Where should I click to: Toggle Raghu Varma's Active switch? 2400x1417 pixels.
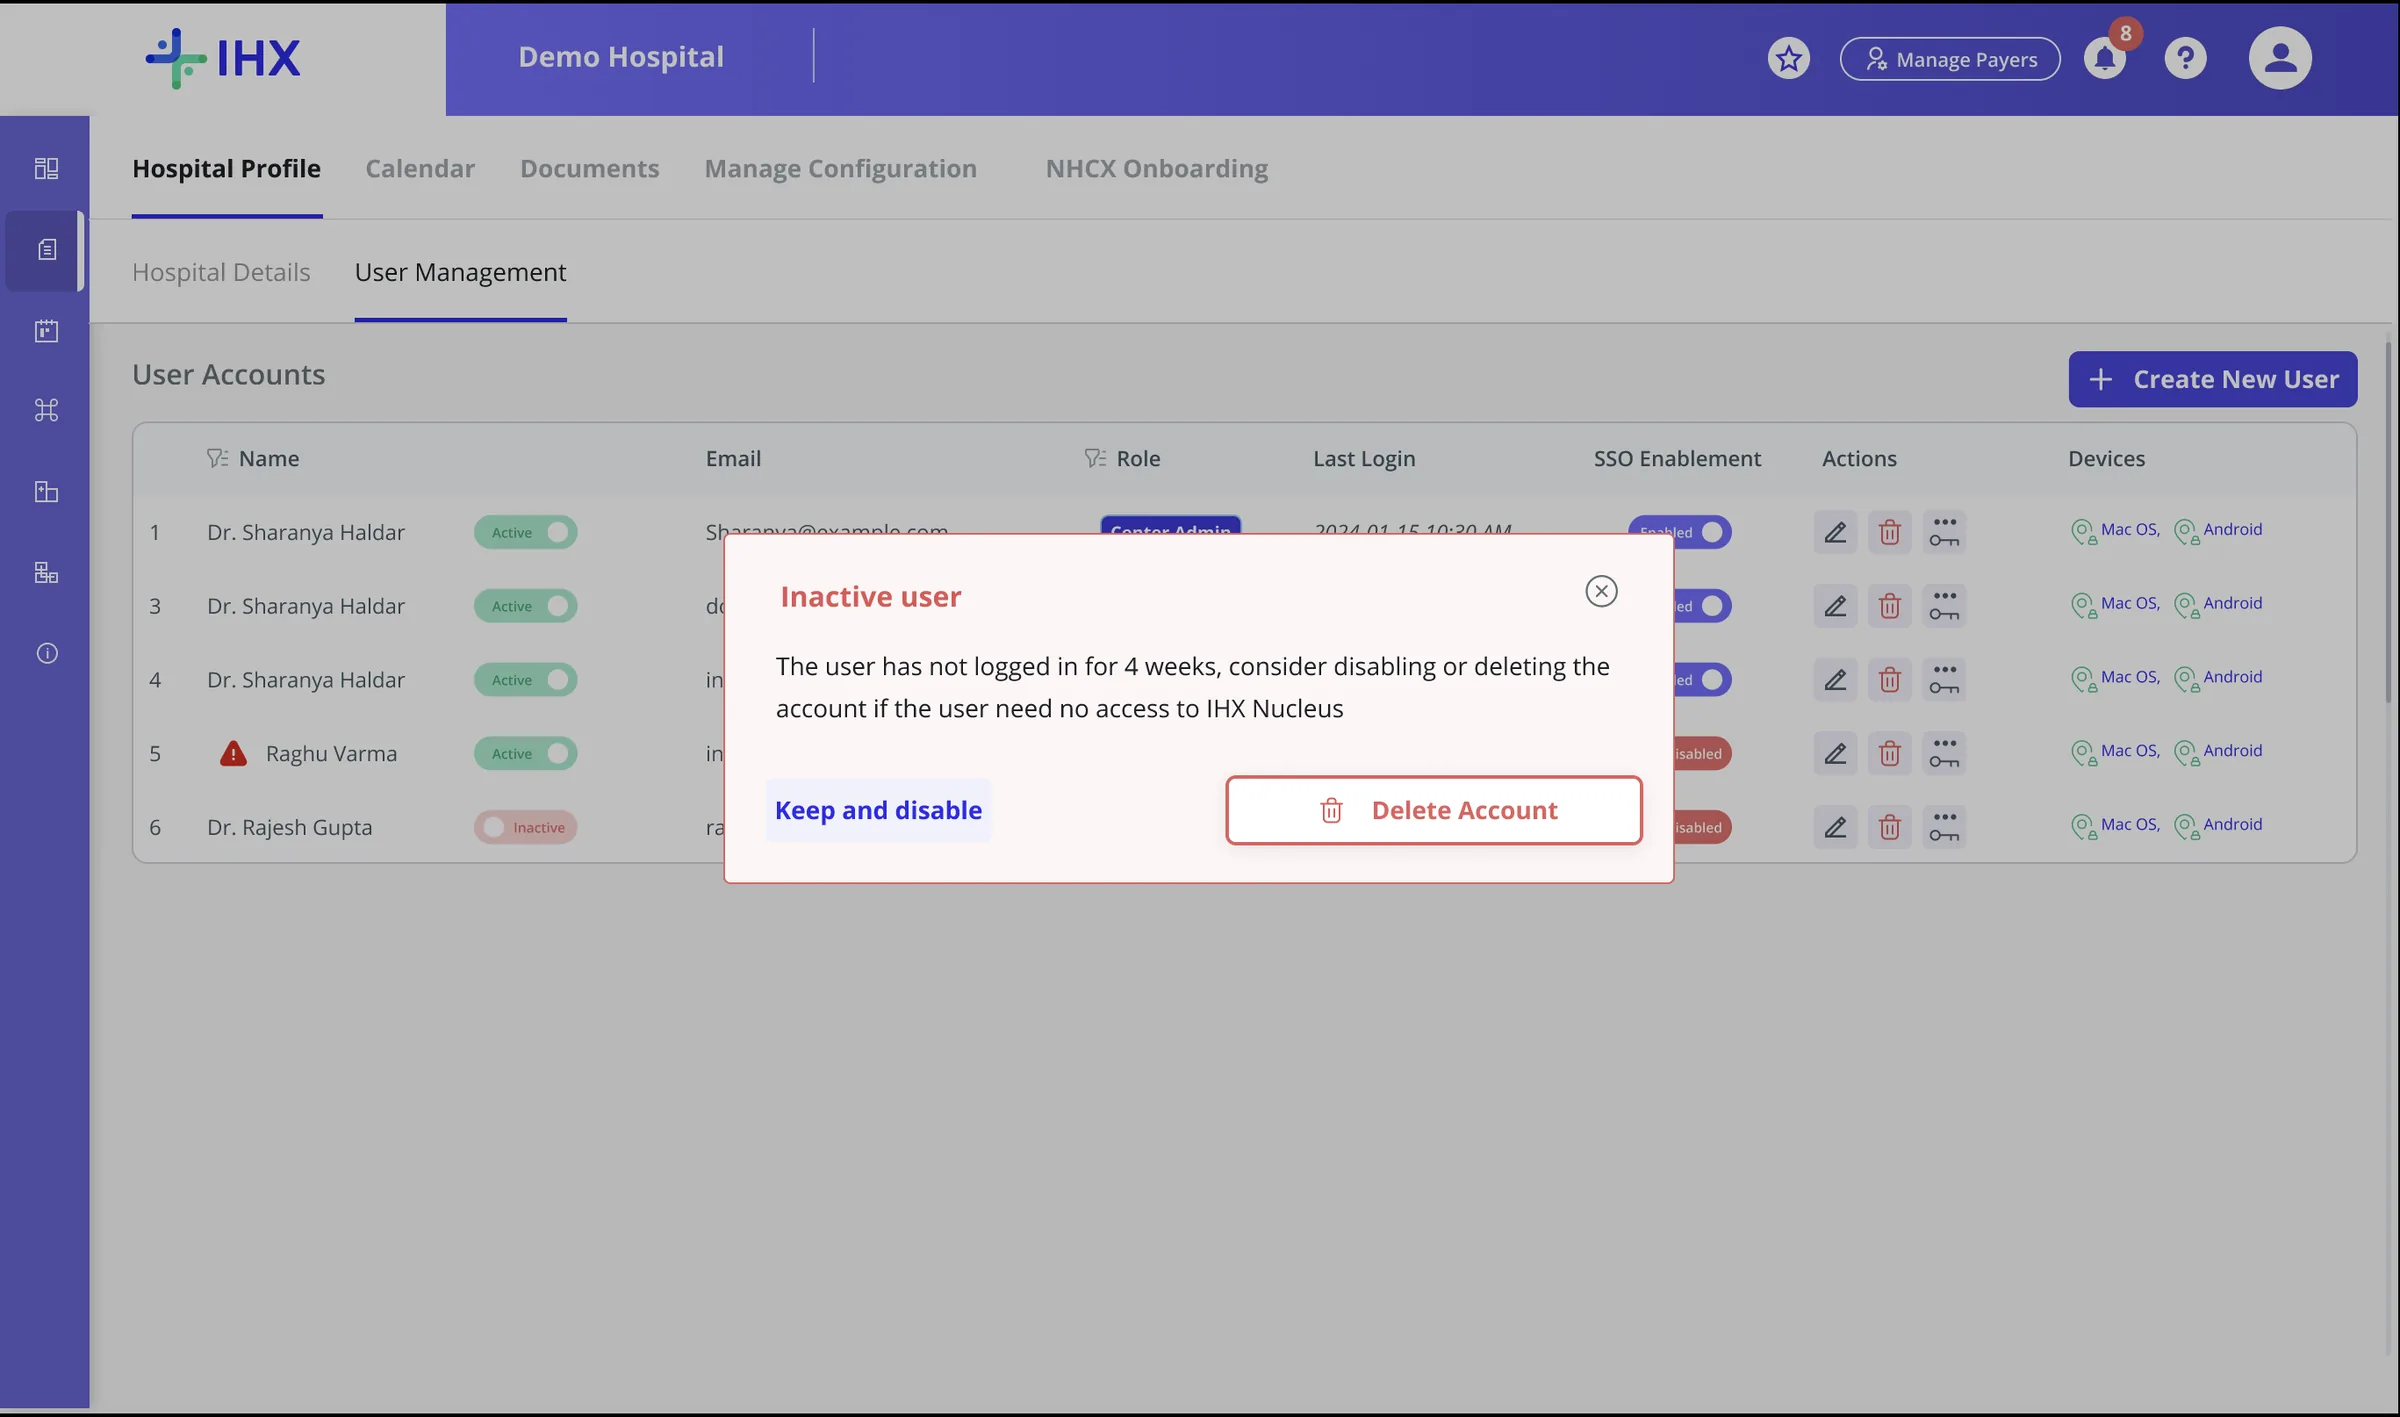(x=526, y=754)
